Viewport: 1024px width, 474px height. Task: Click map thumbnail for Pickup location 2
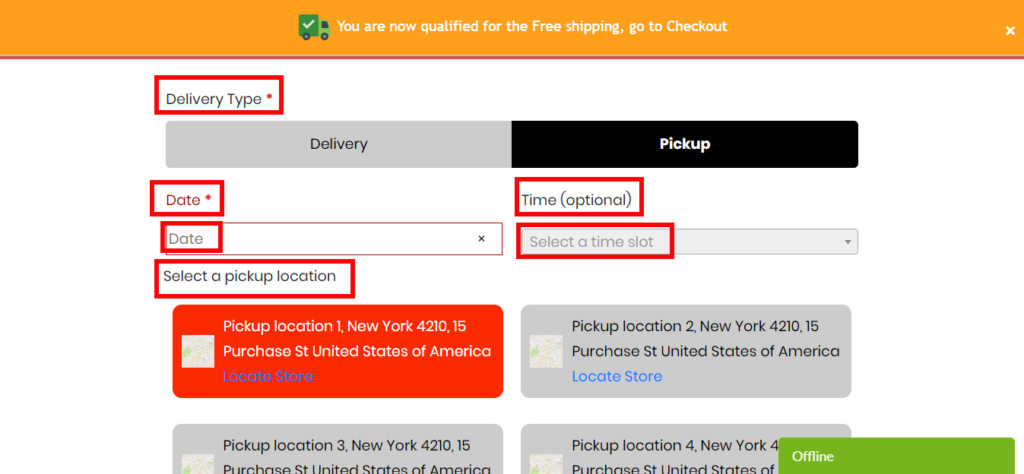546,351
